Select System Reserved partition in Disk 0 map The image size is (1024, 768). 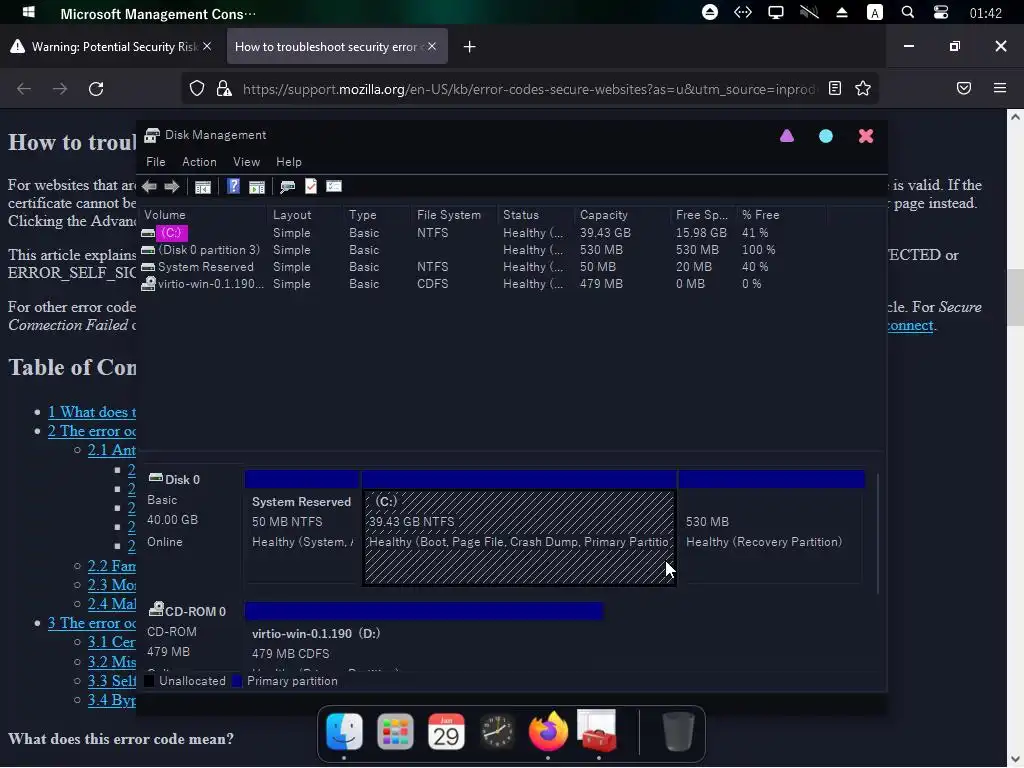click(x=302, y=528)
